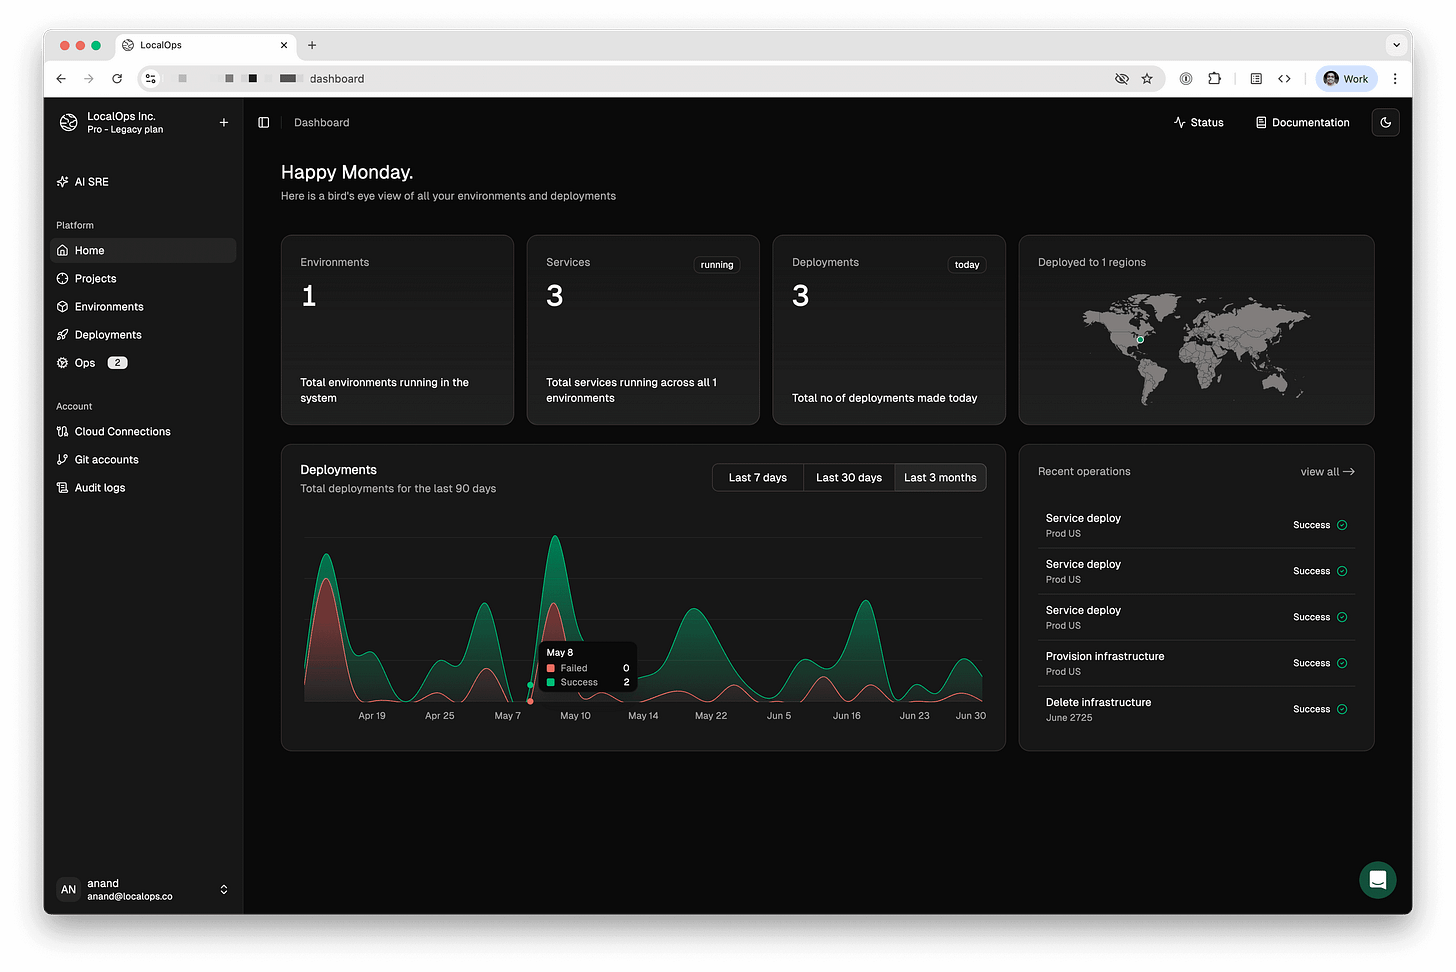Screen dimensions: 1456x972
Task: Open Environments in the sidebar
Action: coord(143,307)
